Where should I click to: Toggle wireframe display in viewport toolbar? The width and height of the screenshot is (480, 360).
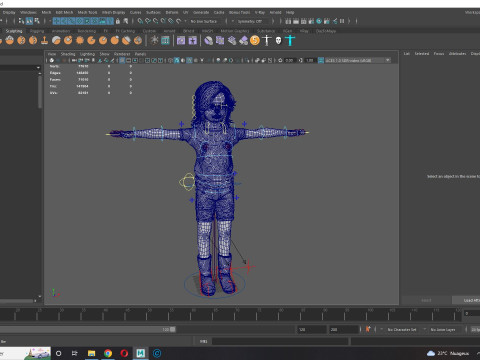pyautogui.click(x=170, y=60)
